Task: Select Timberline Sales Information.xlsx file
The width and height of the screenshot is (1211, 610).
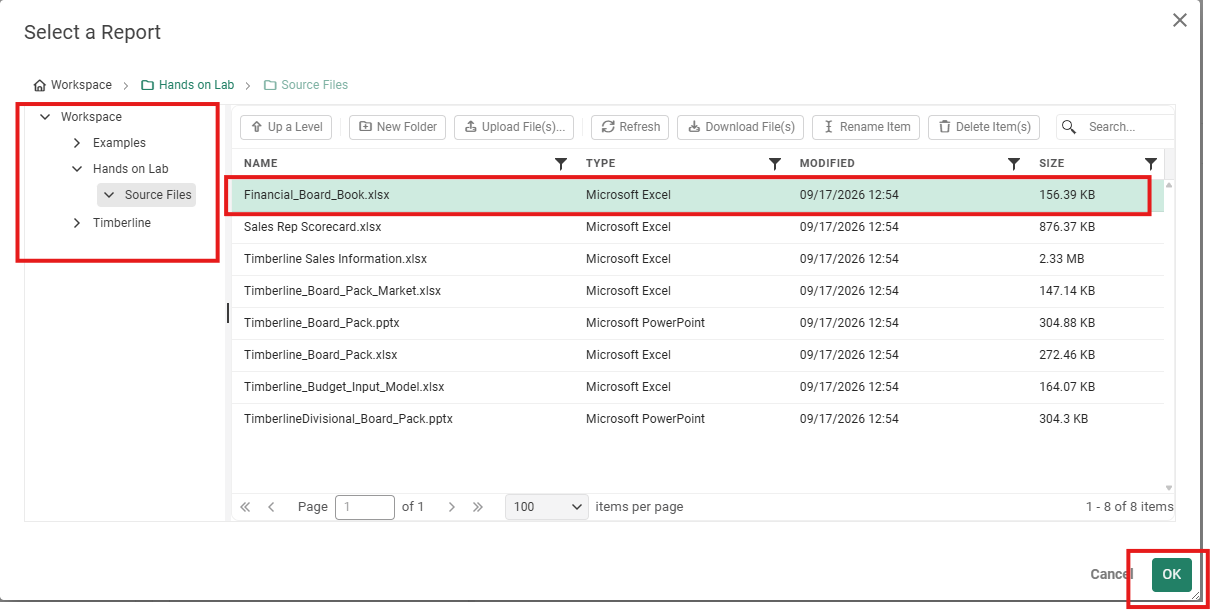Action: [x=697, y=259]
